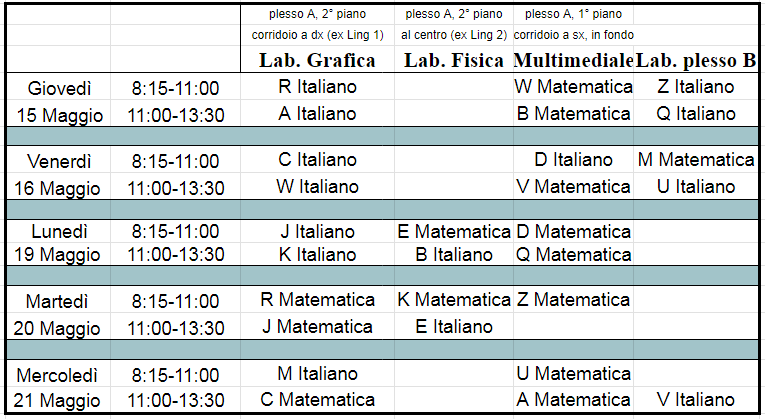
Task: Click the Lab. plesso B header
Action: pyautogui.click(x=696, y=60)
